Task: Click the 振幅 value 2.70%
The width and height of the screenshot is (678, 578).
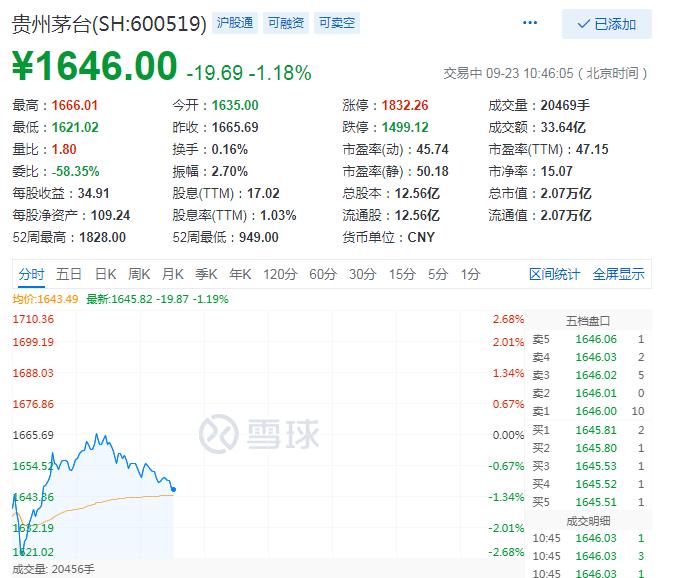Action: click(230, 171)
